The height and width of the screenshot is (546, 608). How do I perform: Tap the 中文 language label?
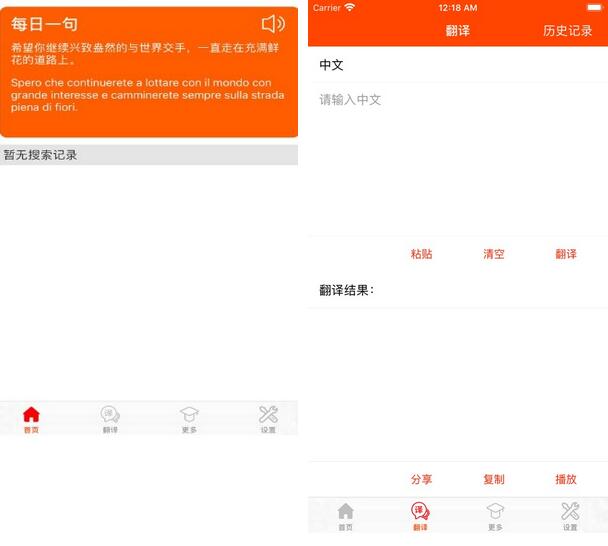(332, 65)
